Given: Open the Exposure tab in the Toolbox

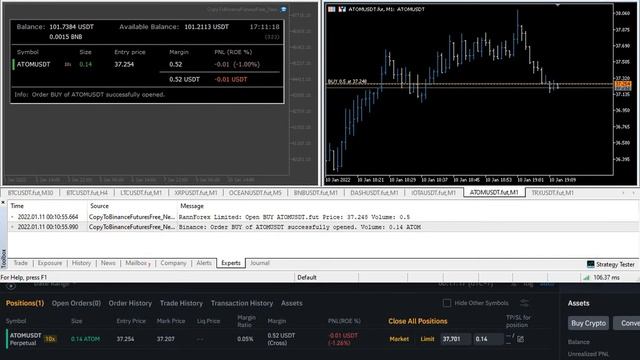Looking at the screenshot, I should tap(50, 263).
